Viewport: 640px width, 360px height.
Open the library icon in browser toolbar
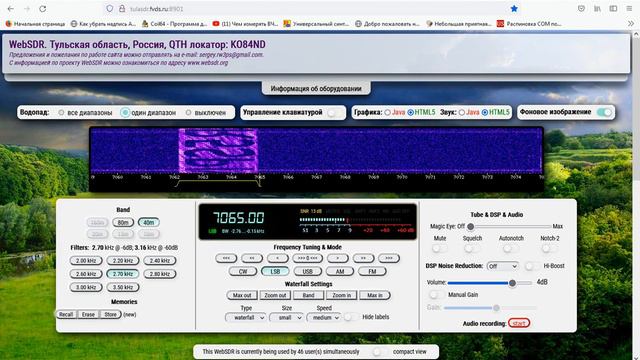click(x=597, y=9)
